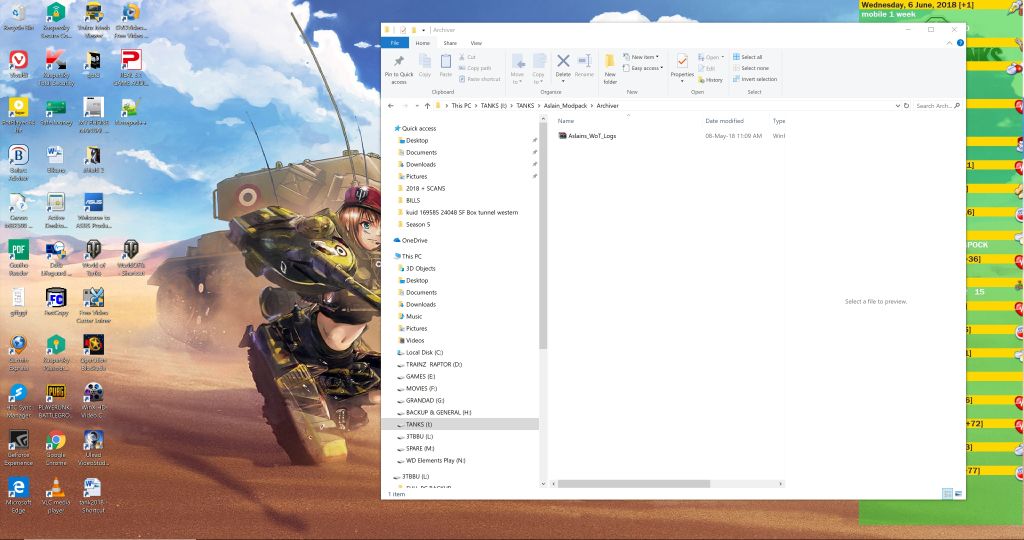Click History in the Open group
The image size is (1024, 540).
[x=710, y=80]
